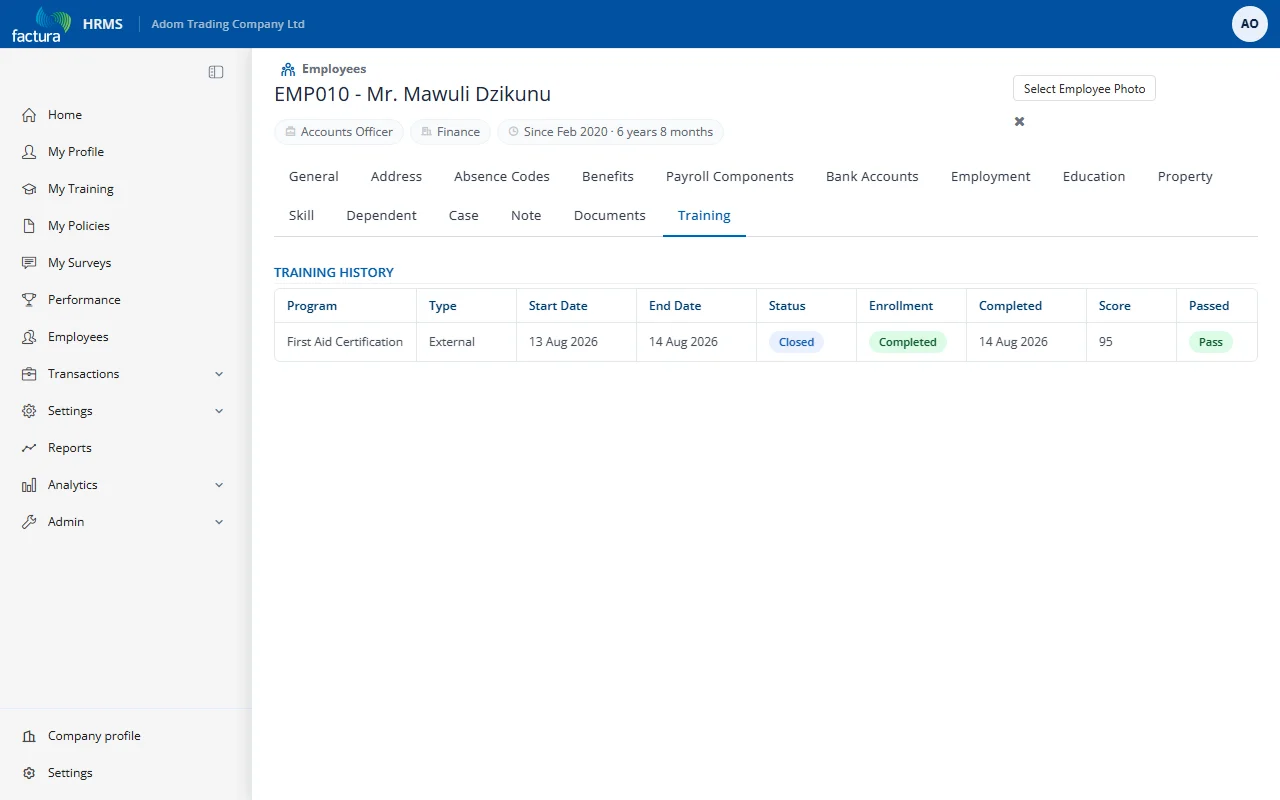Click the First Aid Certification cell
The image size is (1280, 800).
[345, 342]
